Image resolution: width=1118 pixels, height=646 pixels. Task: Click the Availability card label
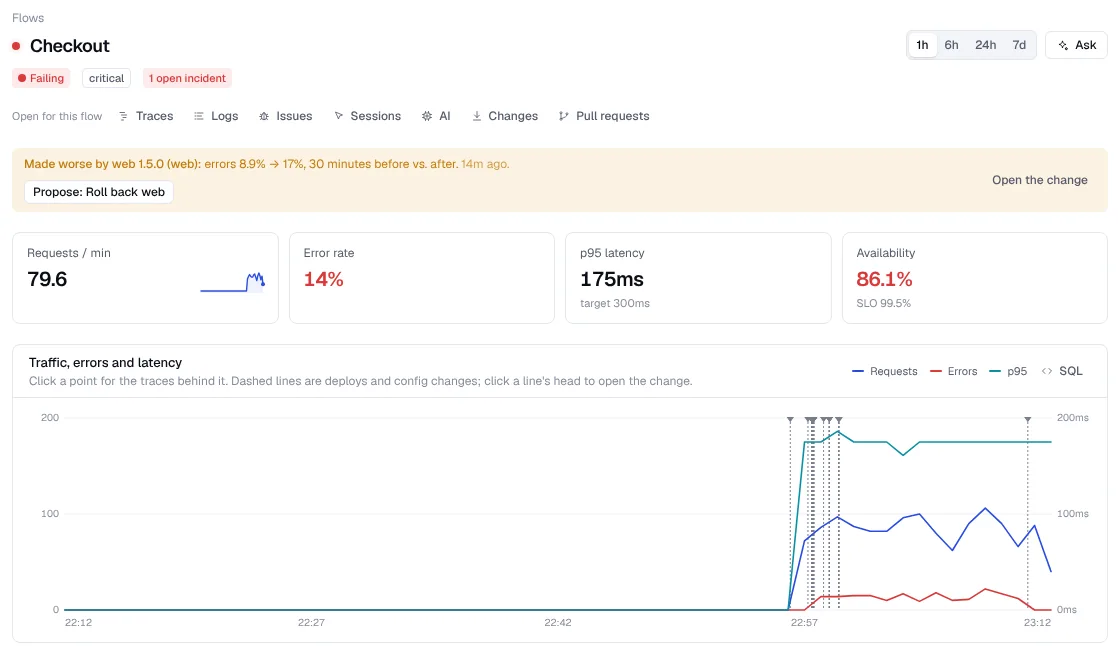coord(886,253)
